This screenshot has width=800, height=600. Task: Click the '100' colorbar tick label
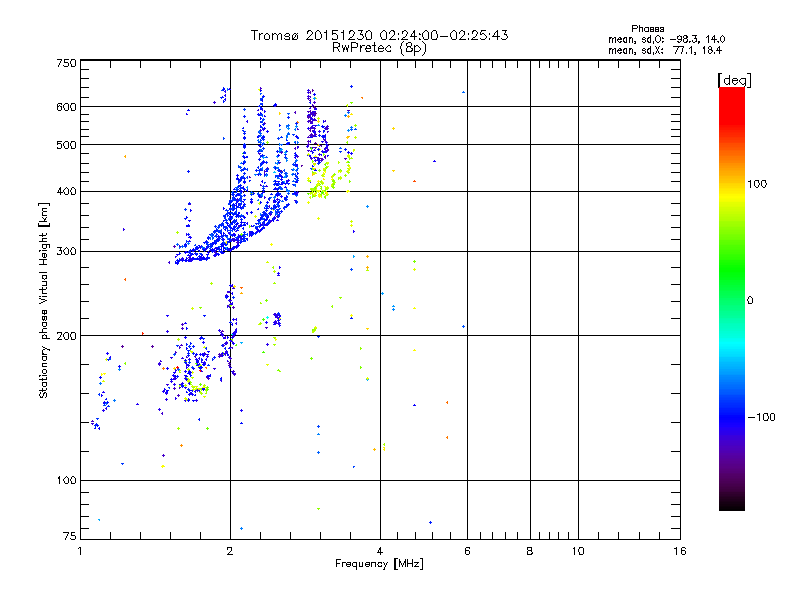pyautogui.click(x=757, y=184)
